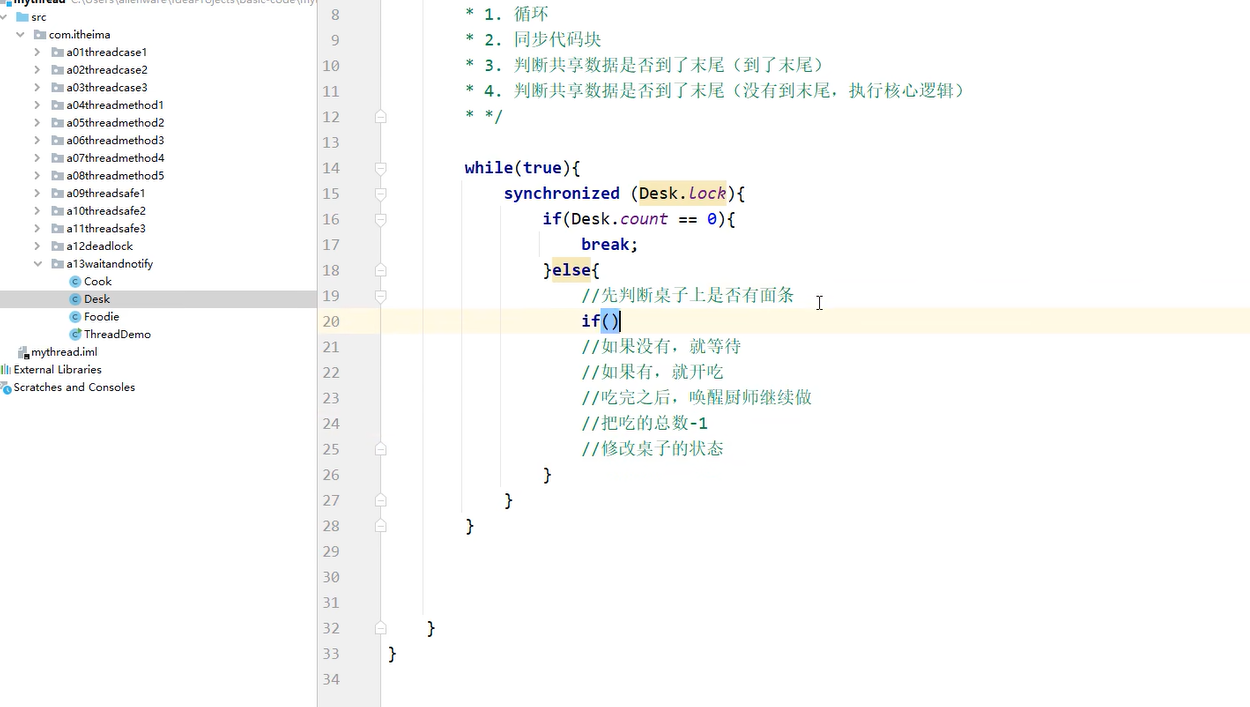1250x707 pixels.
Task: Expand the a12deadlock package
Action: [37, 246]
